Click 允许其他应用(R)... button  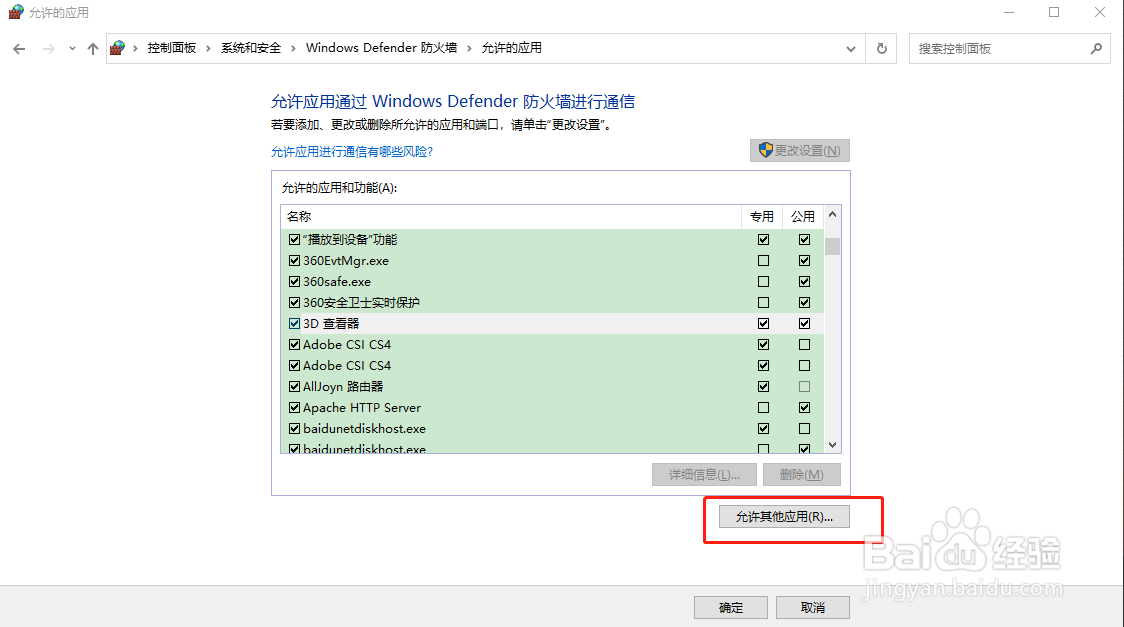click(x=784, y=517)
